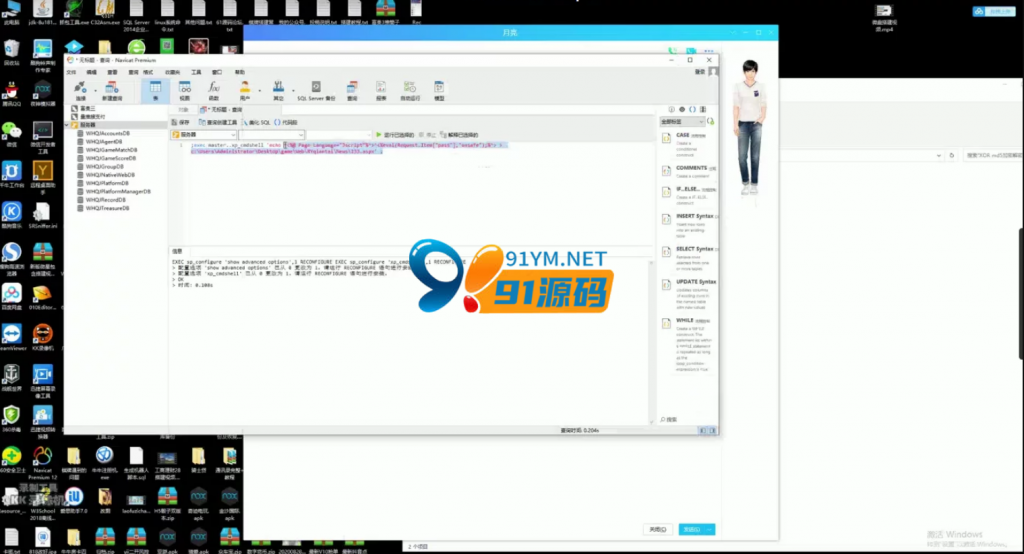1024x554 pixels.
Task: Click the 信息 message tab in results
Action: click(x=177, y=251)
